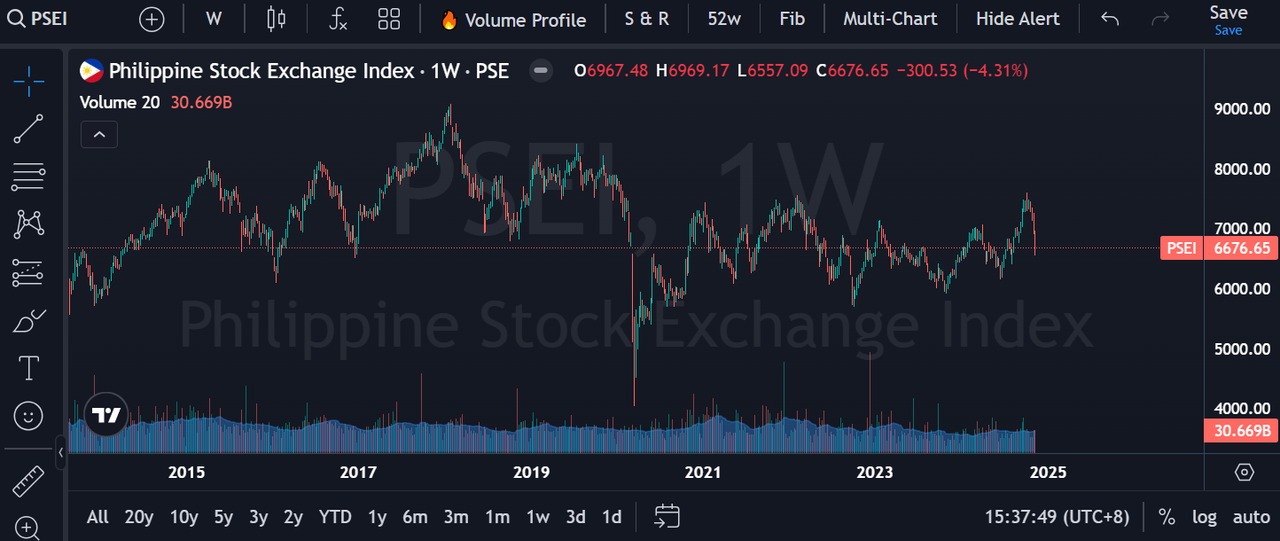Open indicator templates grid icon

click(x=390, y=18)
